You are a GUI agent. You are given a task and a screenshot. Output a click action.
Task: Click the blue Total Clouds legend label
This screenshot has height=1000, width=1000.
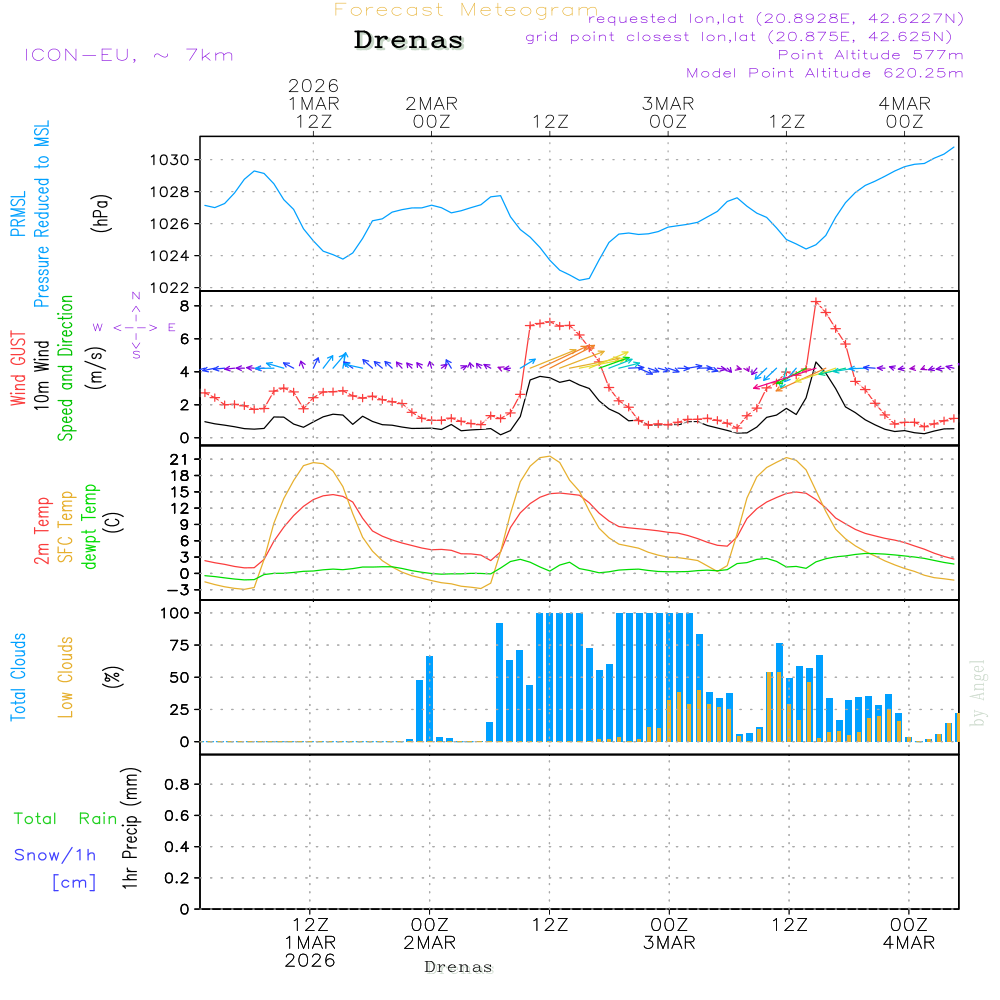(18, 676)
